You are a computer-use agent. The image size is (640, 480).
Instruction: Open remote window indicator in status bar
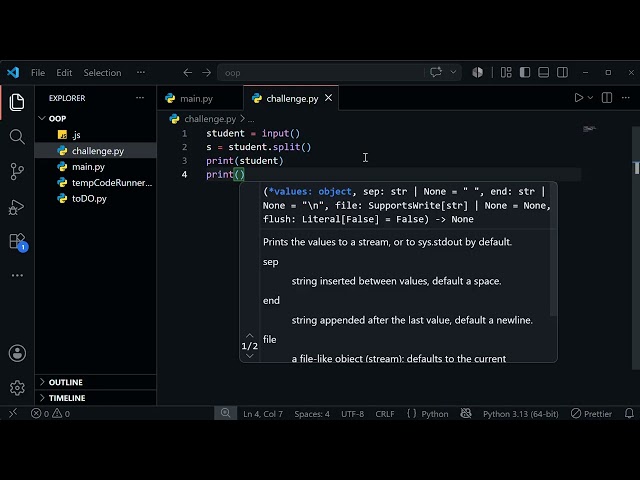coord(13,413)
